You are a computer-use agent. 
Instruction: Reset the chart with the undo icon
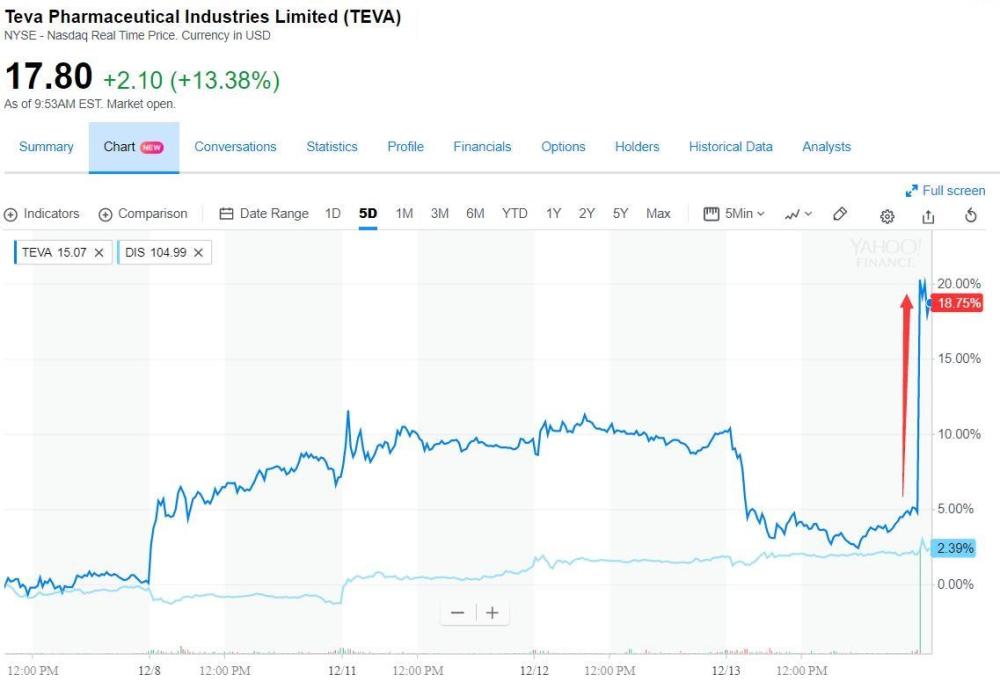click(x=971, y=216)
